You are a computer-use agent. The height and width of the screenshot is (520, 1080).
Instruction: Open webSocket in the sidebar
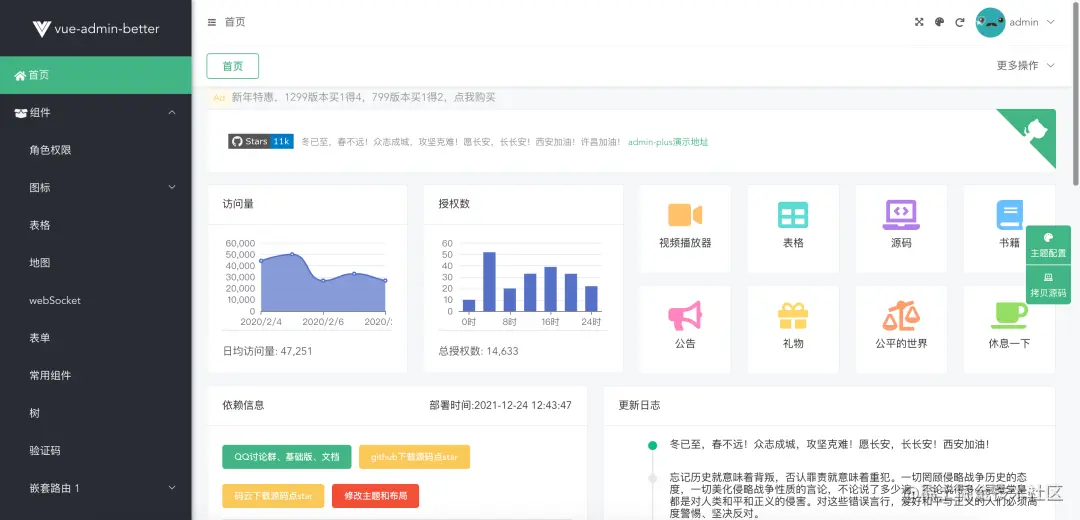pos(96,300)
